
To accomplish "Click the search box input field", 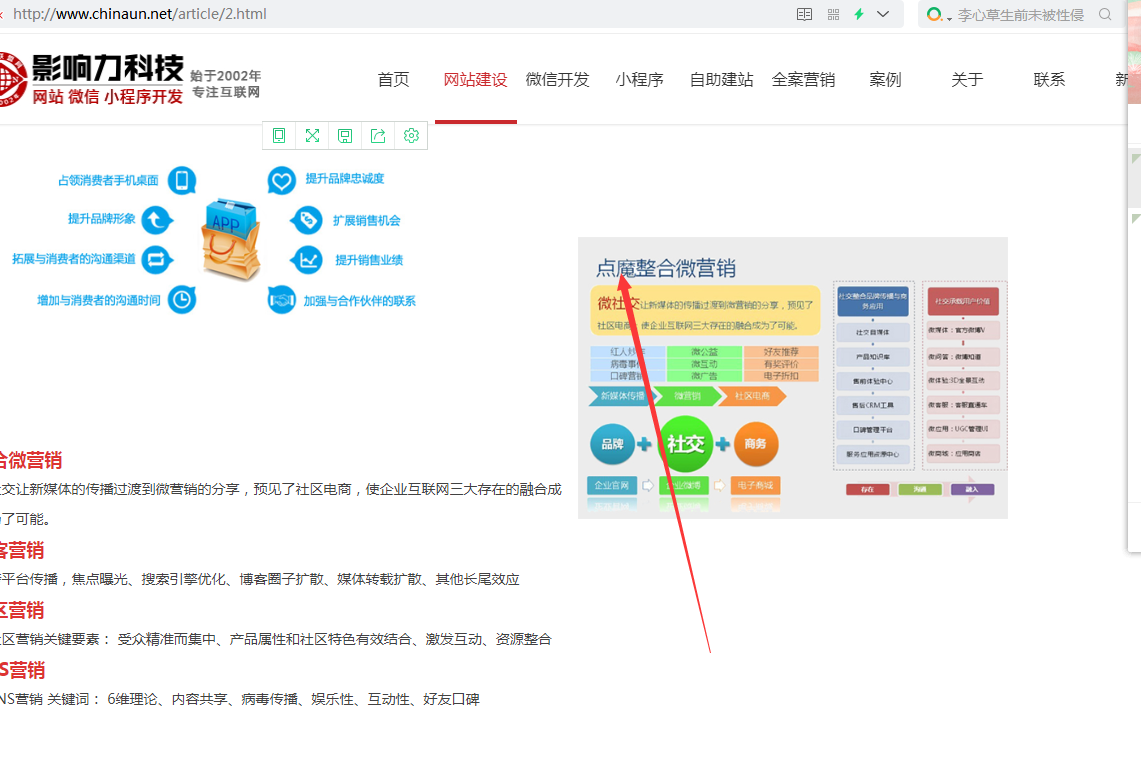I will 1020,14.
